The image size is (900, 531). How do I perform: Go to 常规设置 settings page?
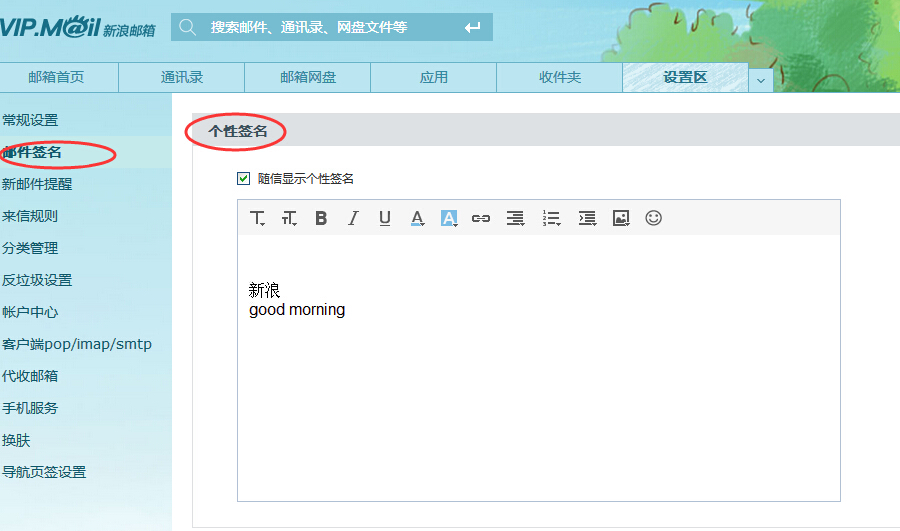[30, 120]
